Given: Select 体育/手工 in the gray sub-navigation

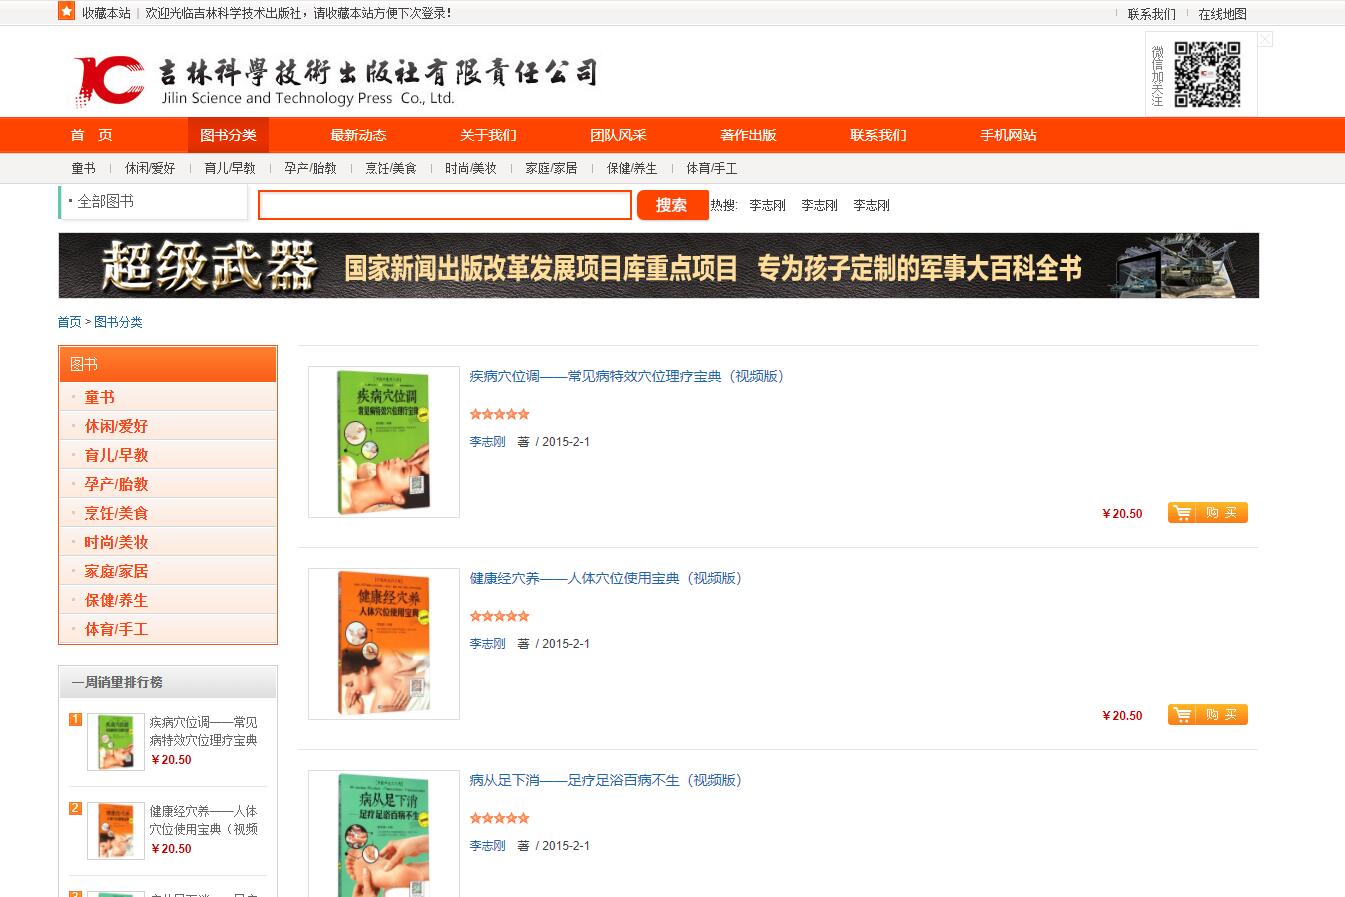Looking at the screenshot, I should pos(712,168).
